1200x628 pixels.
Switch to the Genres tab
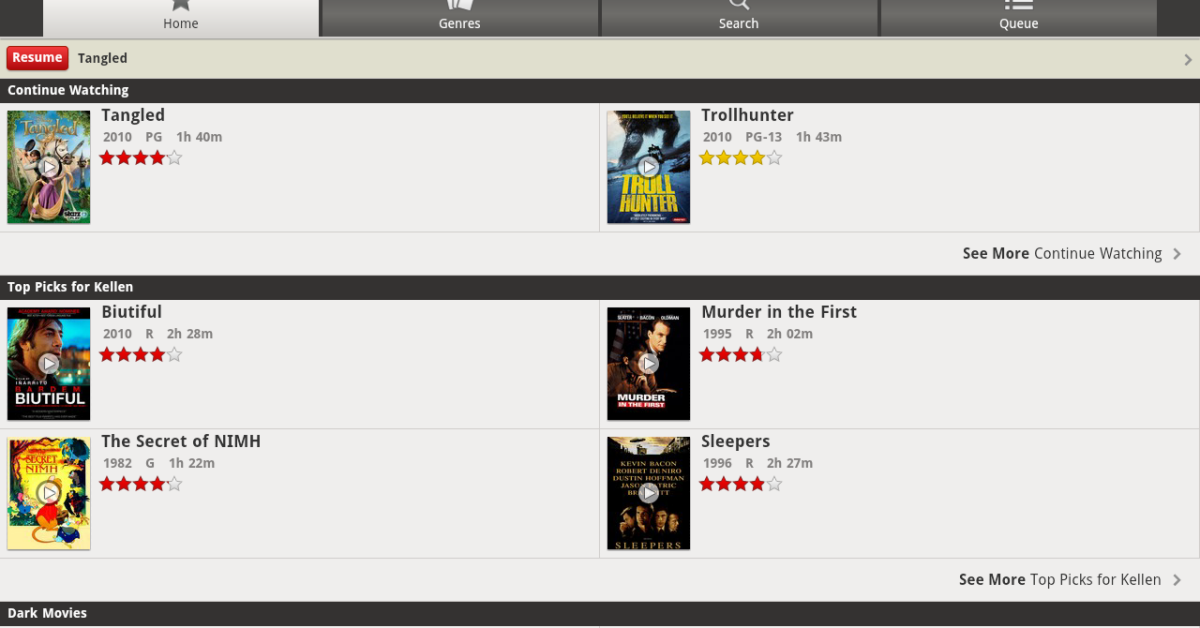[x=460, y=18]
